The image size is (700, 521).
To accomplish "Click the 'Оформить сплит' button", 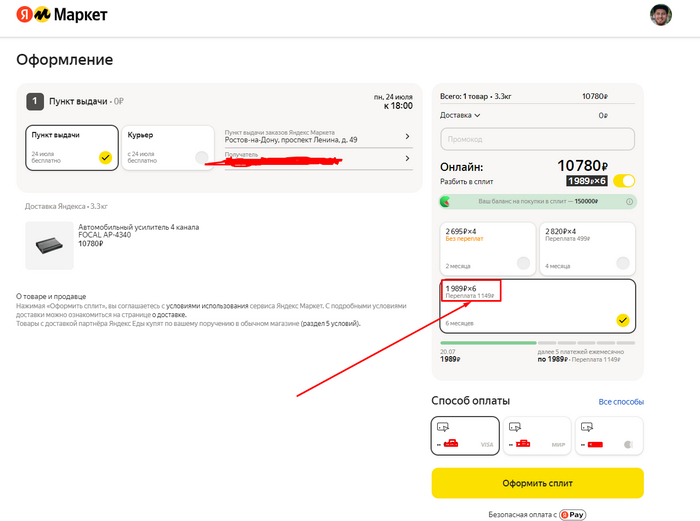I will pyautogui.click(x=537, y=482).
